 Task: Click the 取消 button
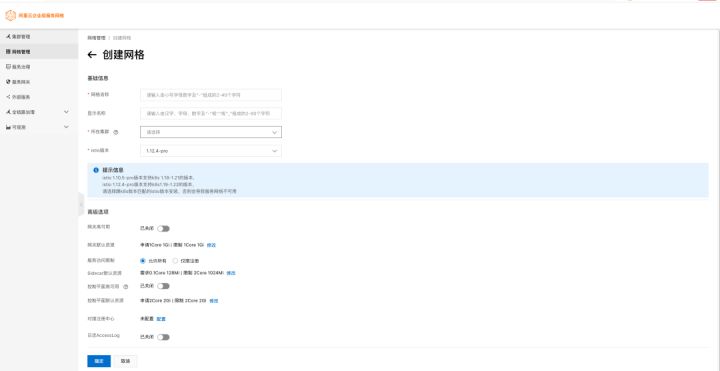[x=125, y=361]
